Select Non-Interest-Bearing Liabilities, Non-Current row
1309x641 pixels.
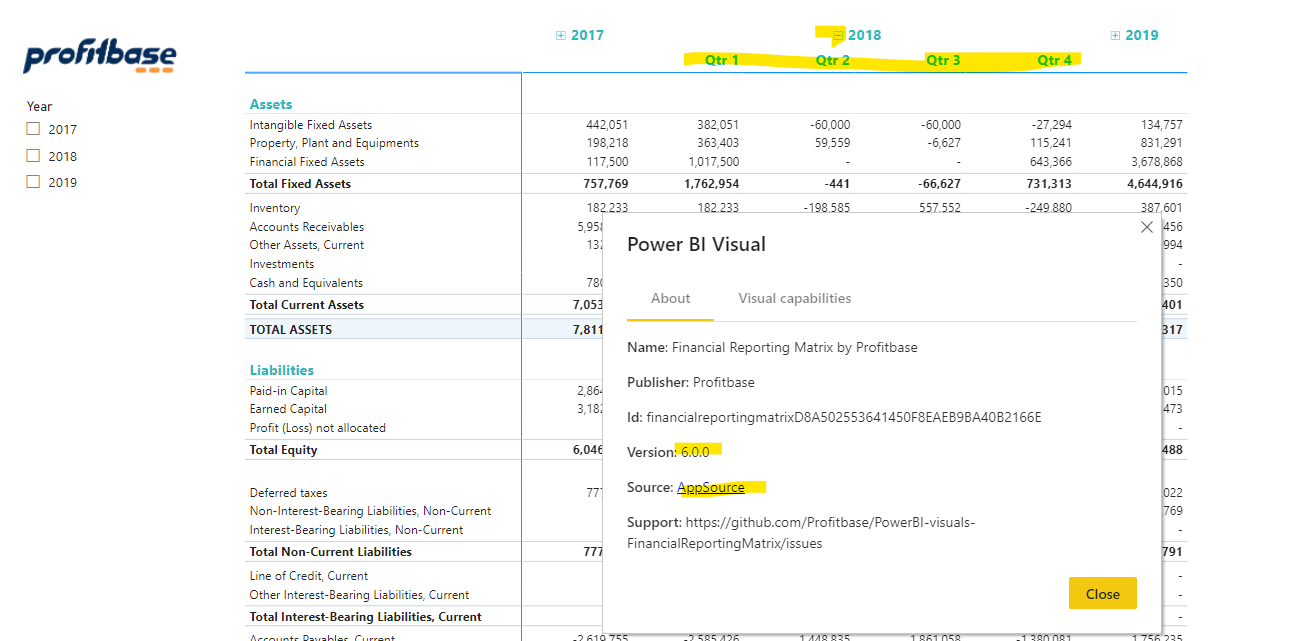point(370,511)
